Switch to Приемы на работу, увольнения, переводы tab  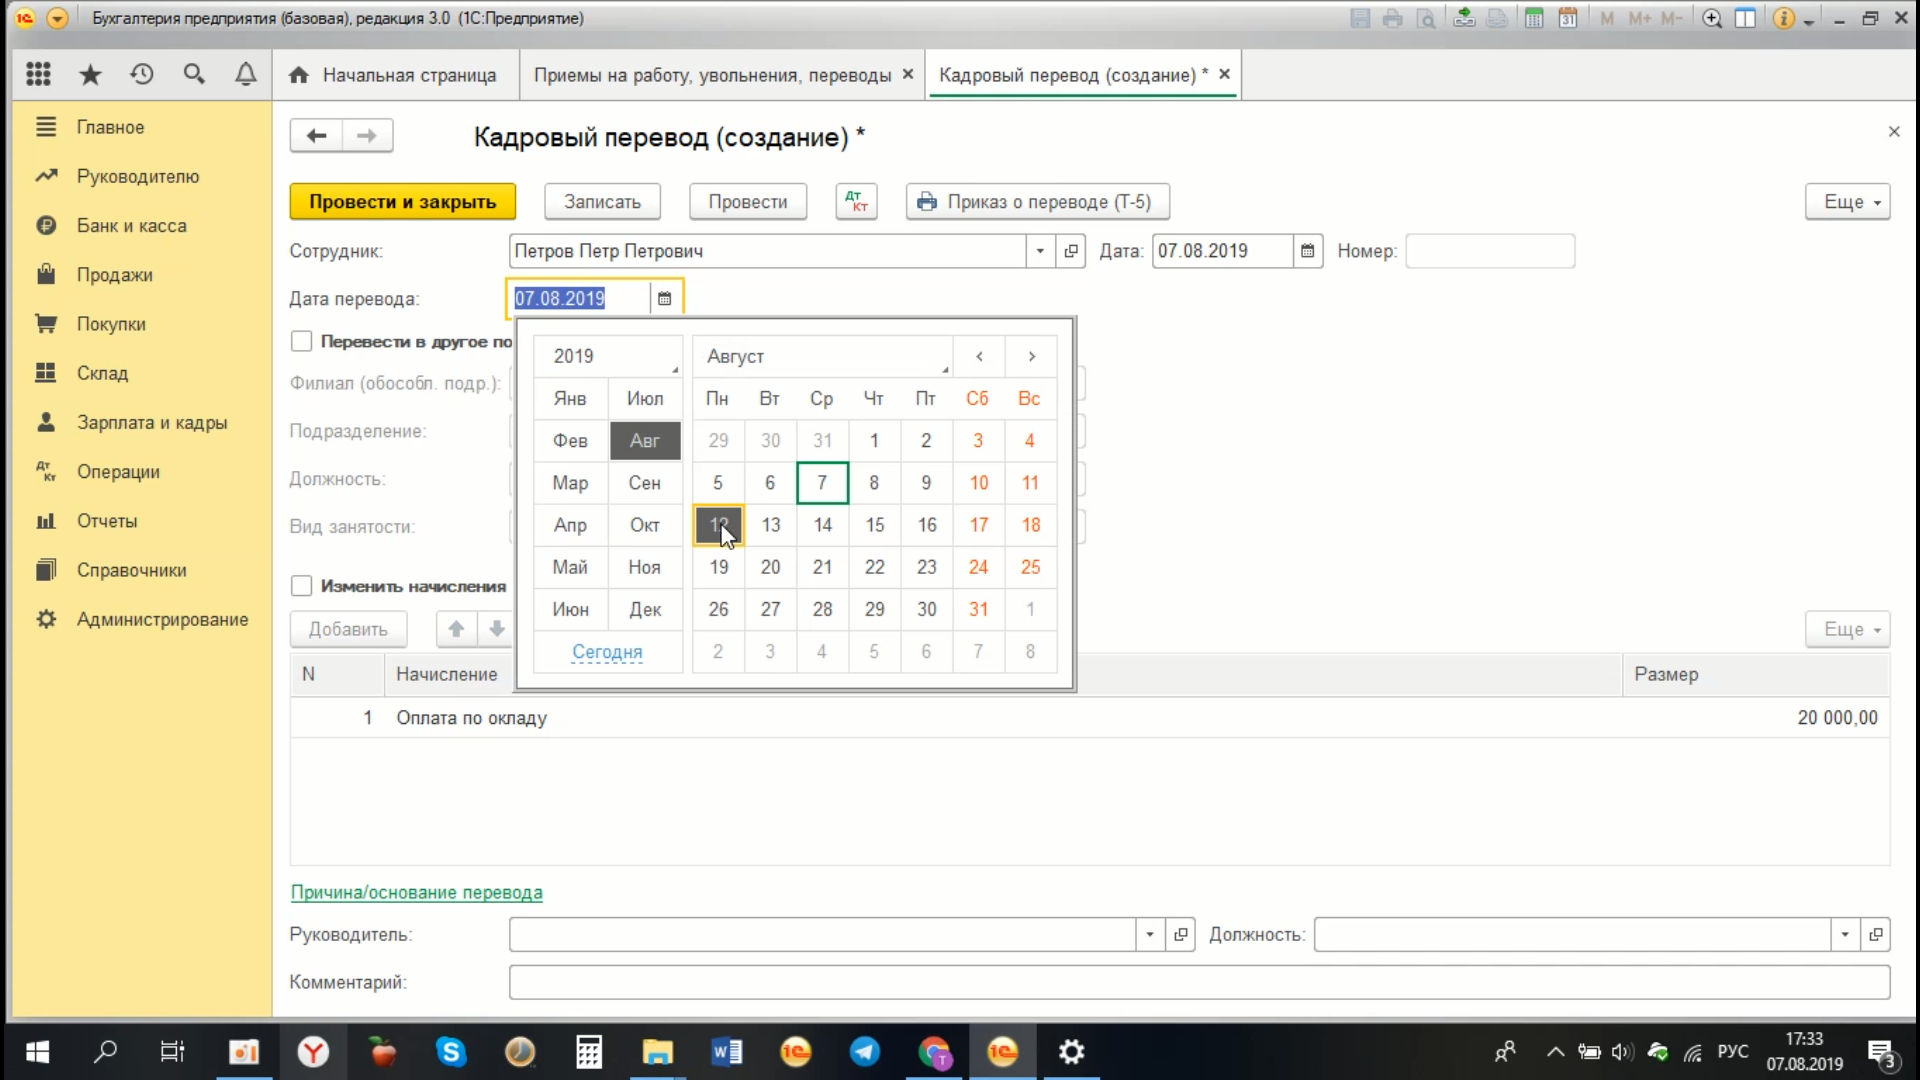[x=712, y=75]
